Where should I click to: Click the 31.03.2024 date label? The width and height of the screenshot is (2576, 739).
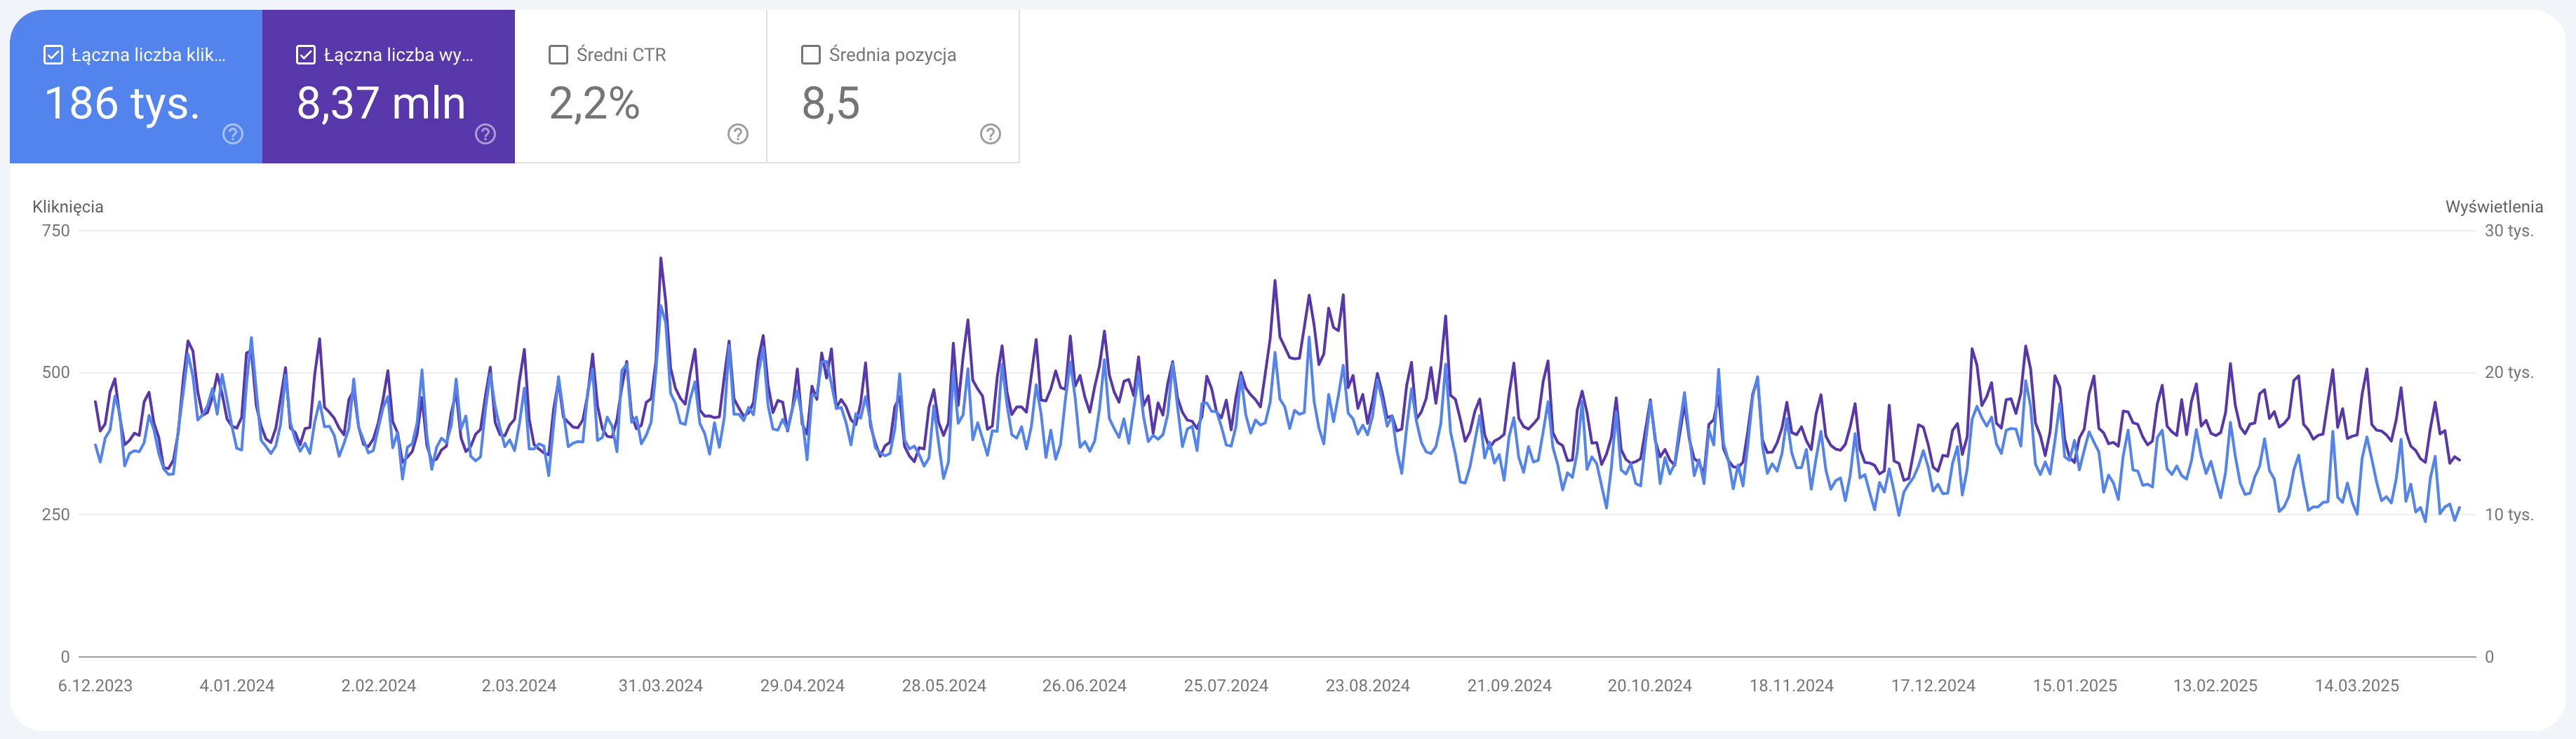pos(660,686)
